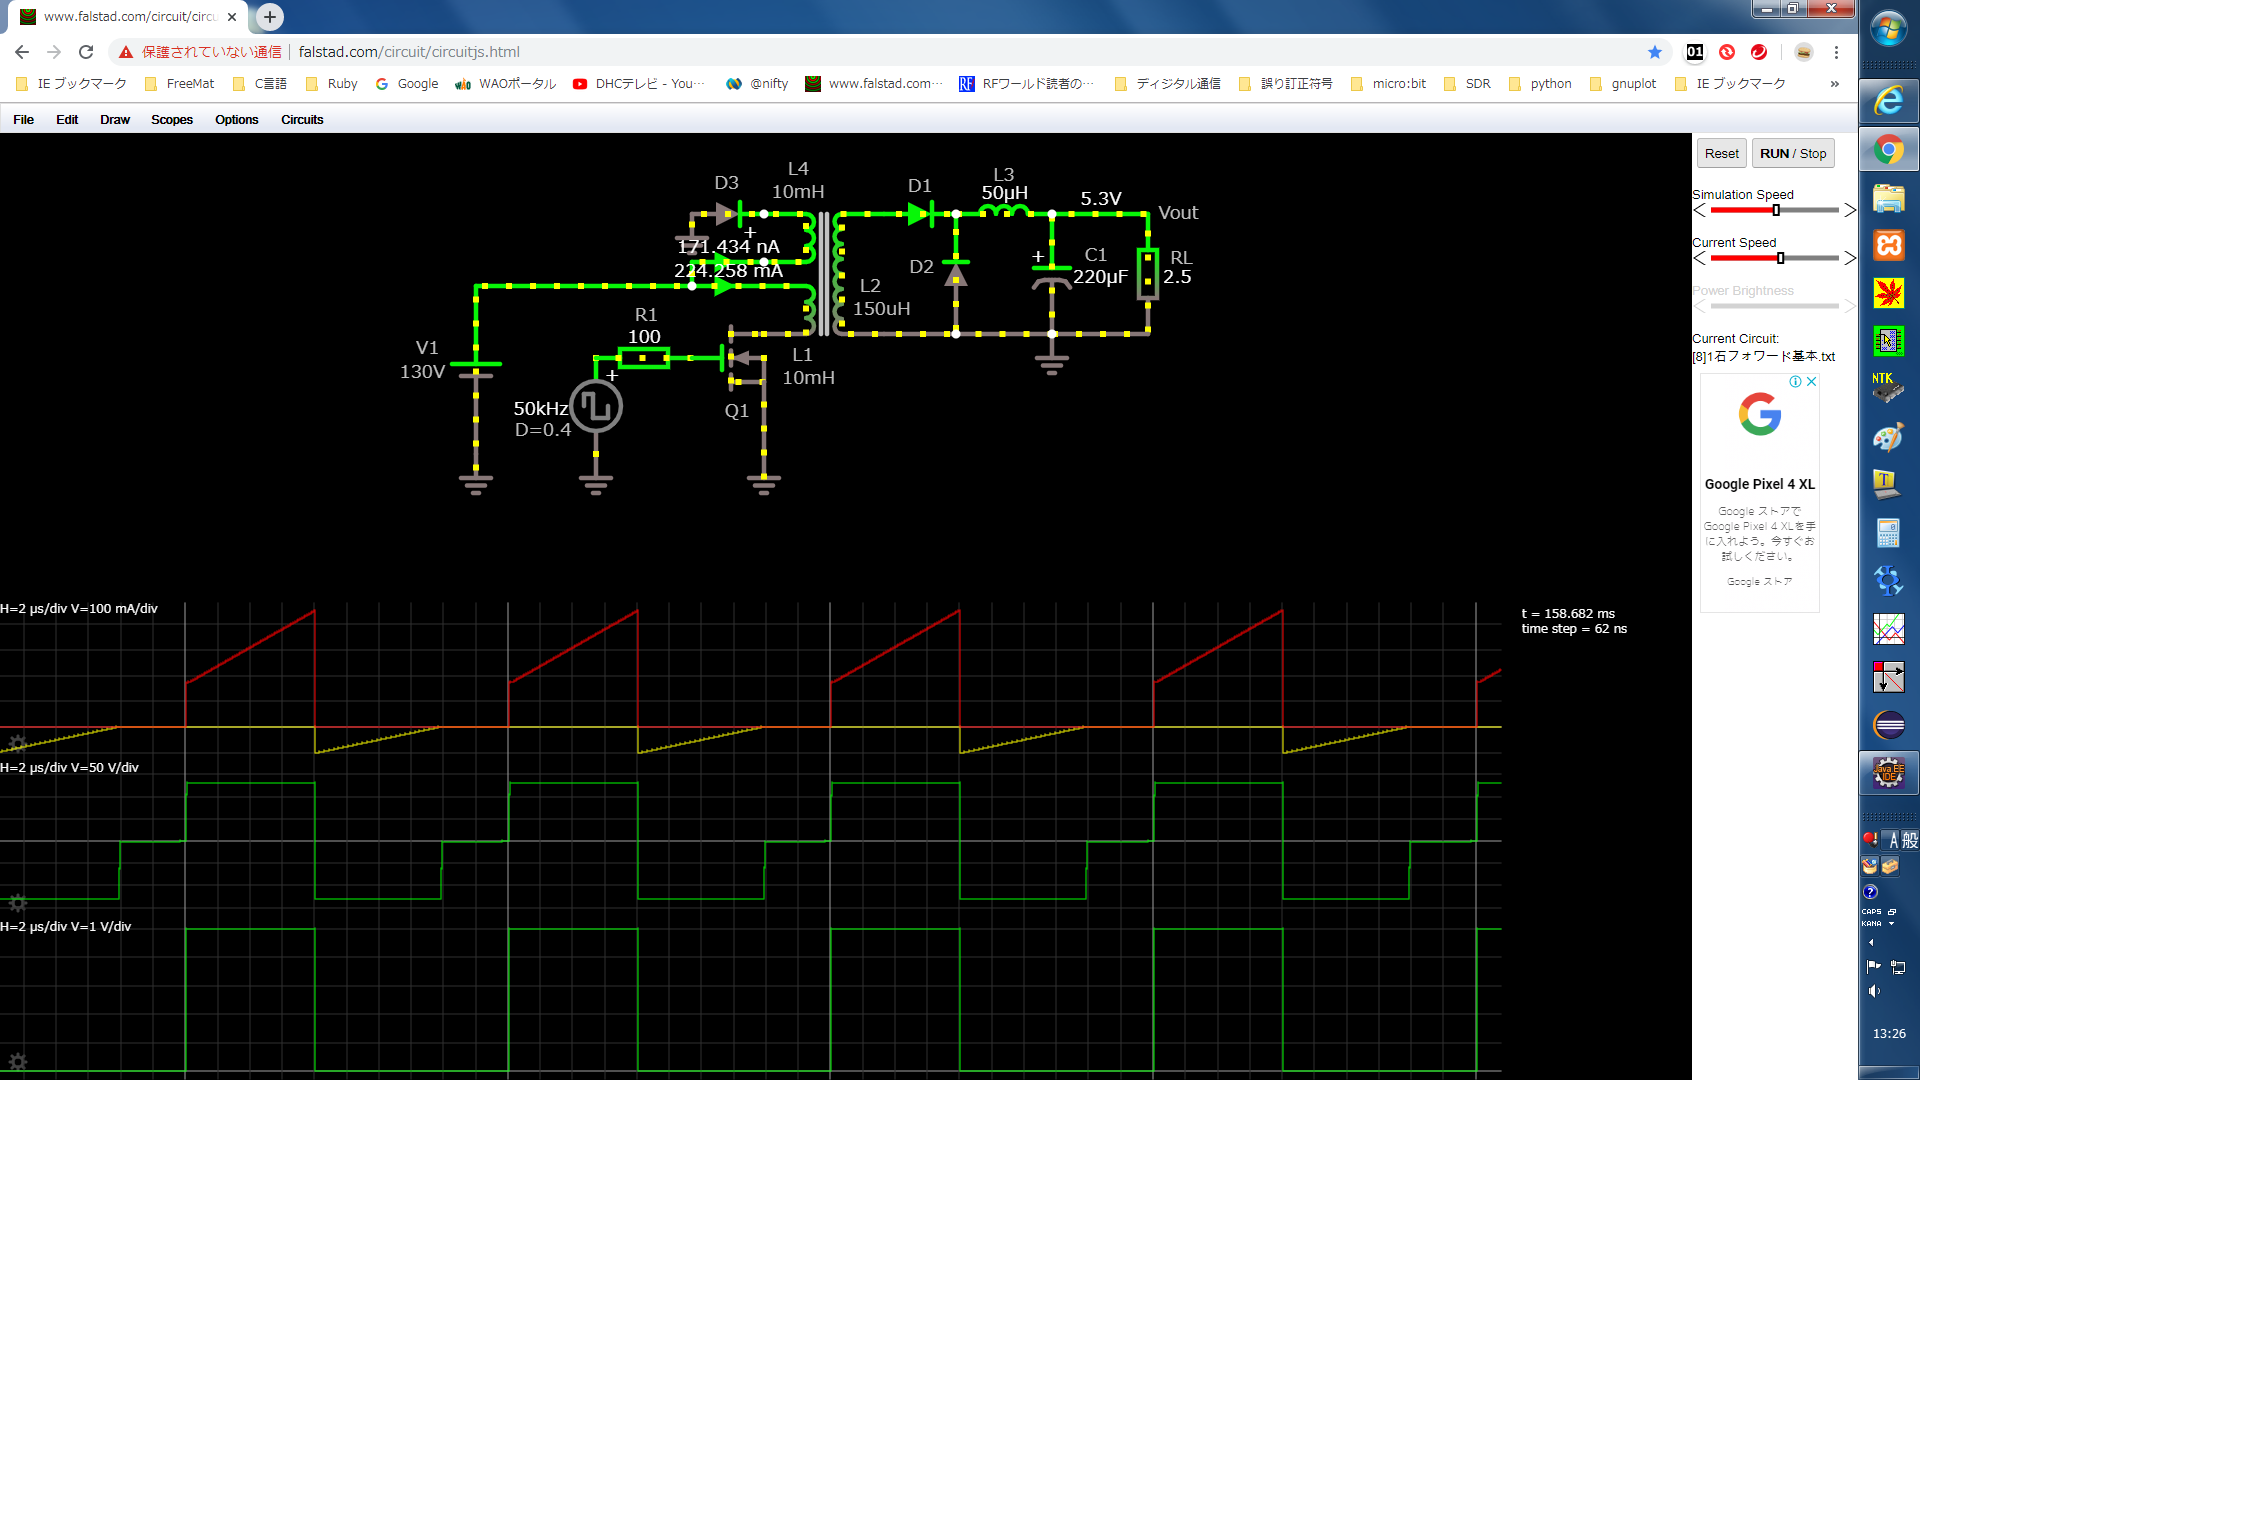This screenshot has width=2250, height=1526.
Task: Open the ディジタル通信 bookmark folder
Action: tap(1168, 84)
